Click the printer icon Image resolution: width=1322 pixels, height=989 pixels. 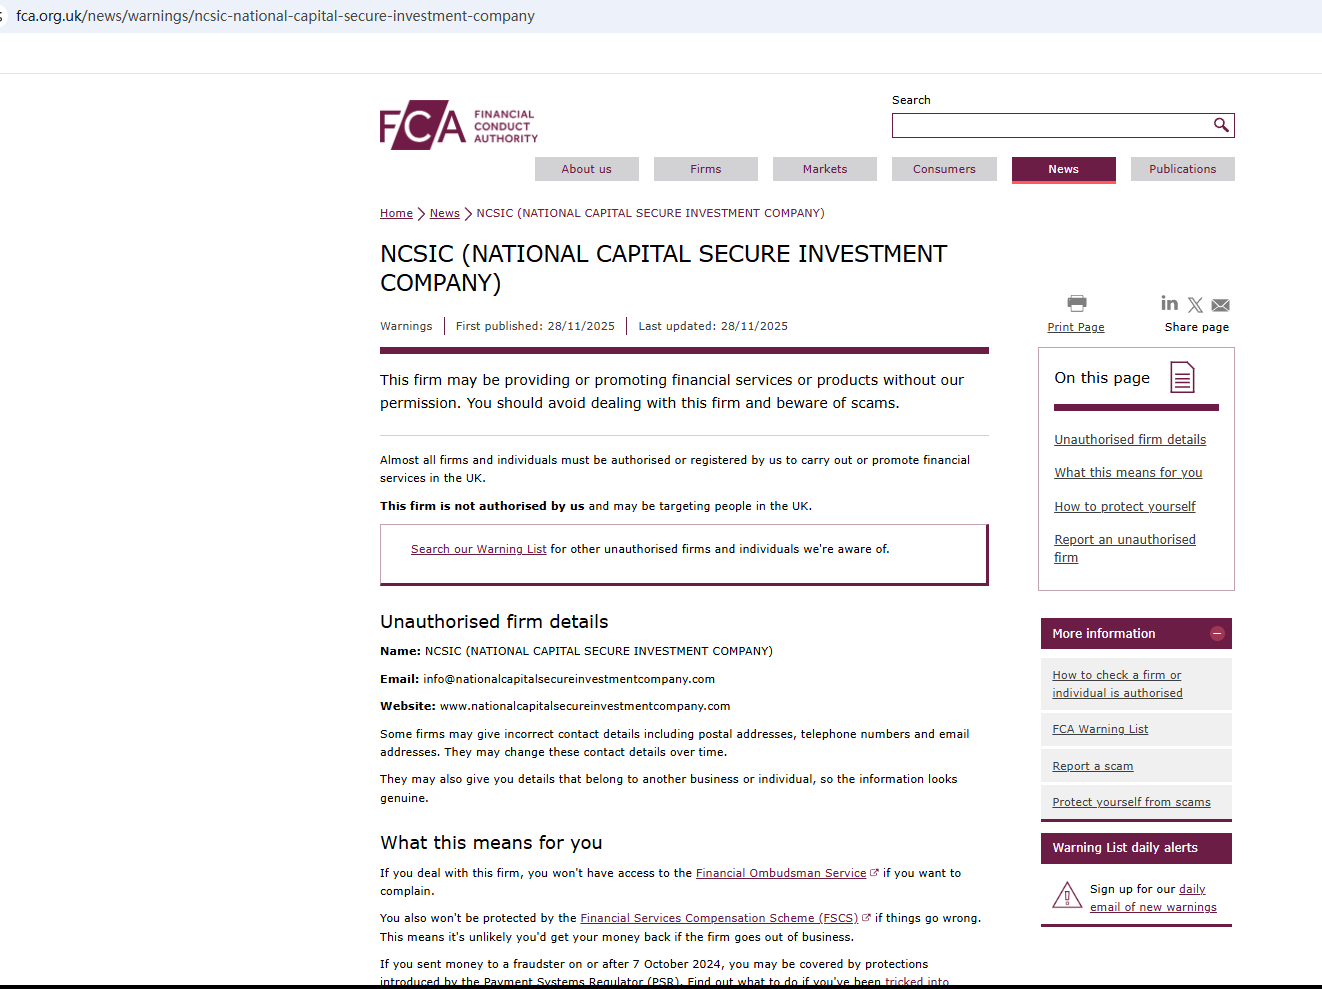coord(1076,303)
